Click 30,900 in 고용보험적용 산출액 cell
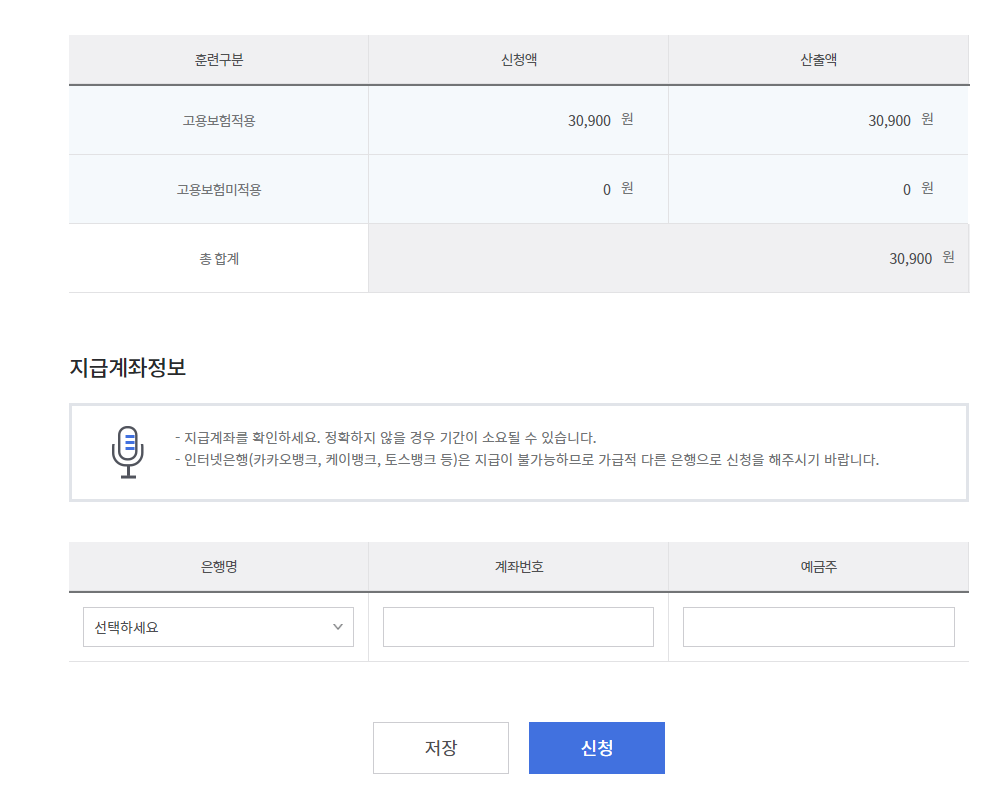Image resolution: width=999 pixels, height=812 pixels. point(889,120)
